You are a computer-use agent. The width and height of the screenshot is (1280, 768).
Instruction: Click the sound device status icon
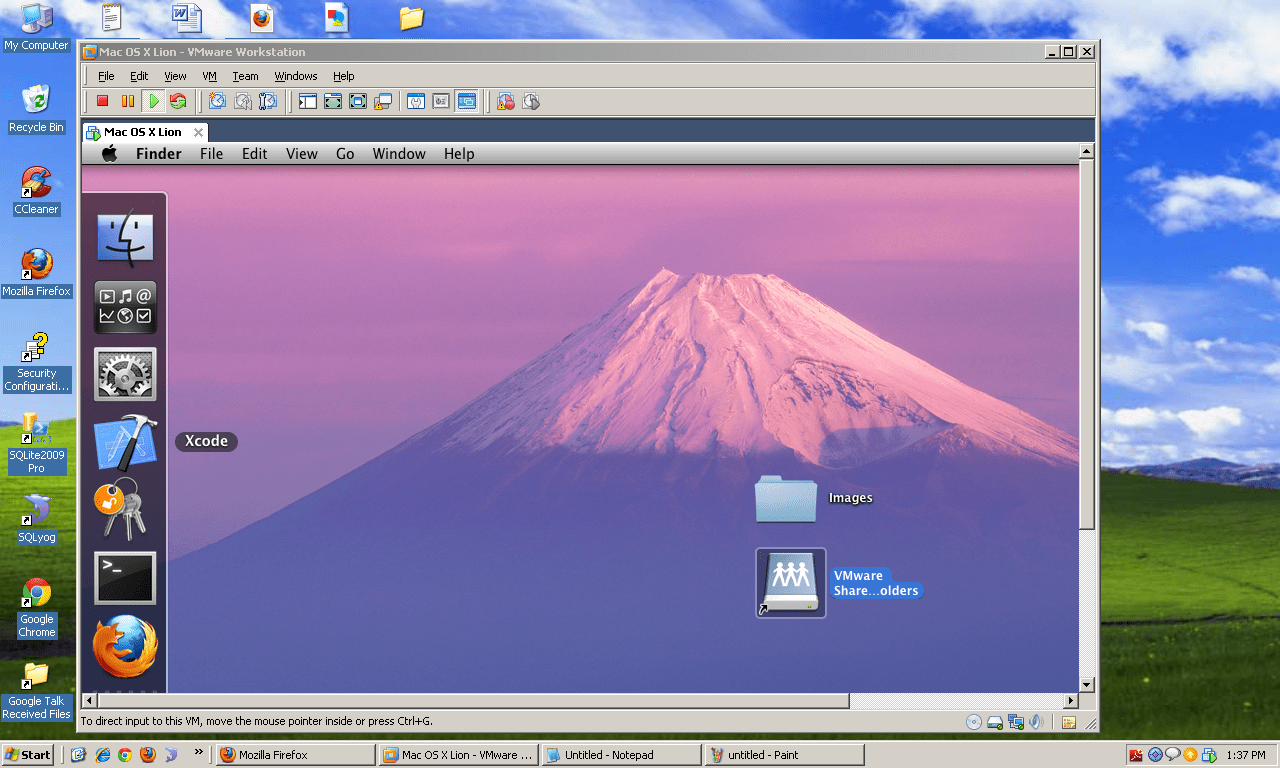coord(1037,722)
